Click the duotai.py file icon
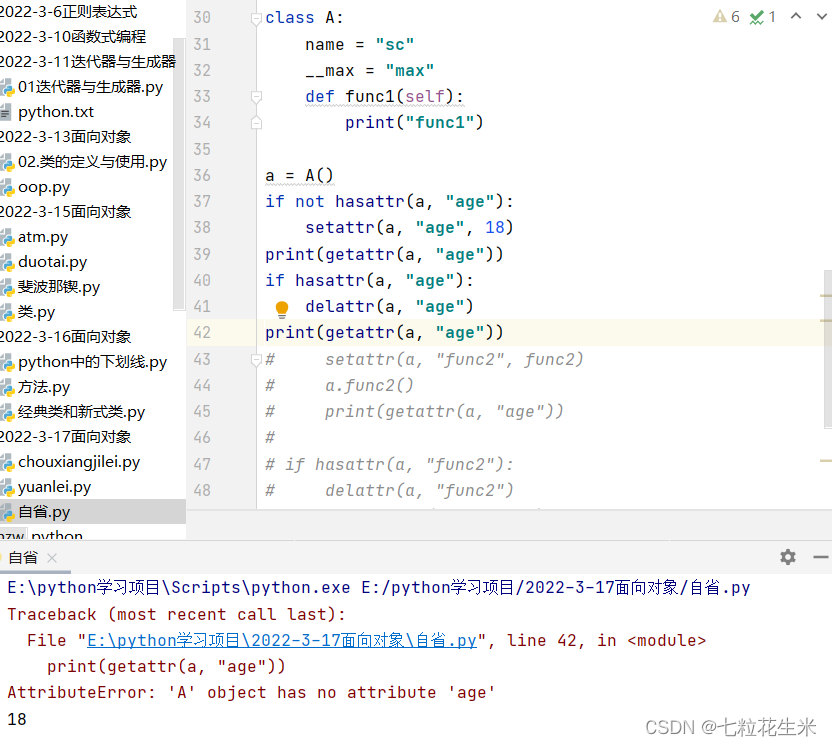This screenshot has width=832, height=746. [10, 262]
